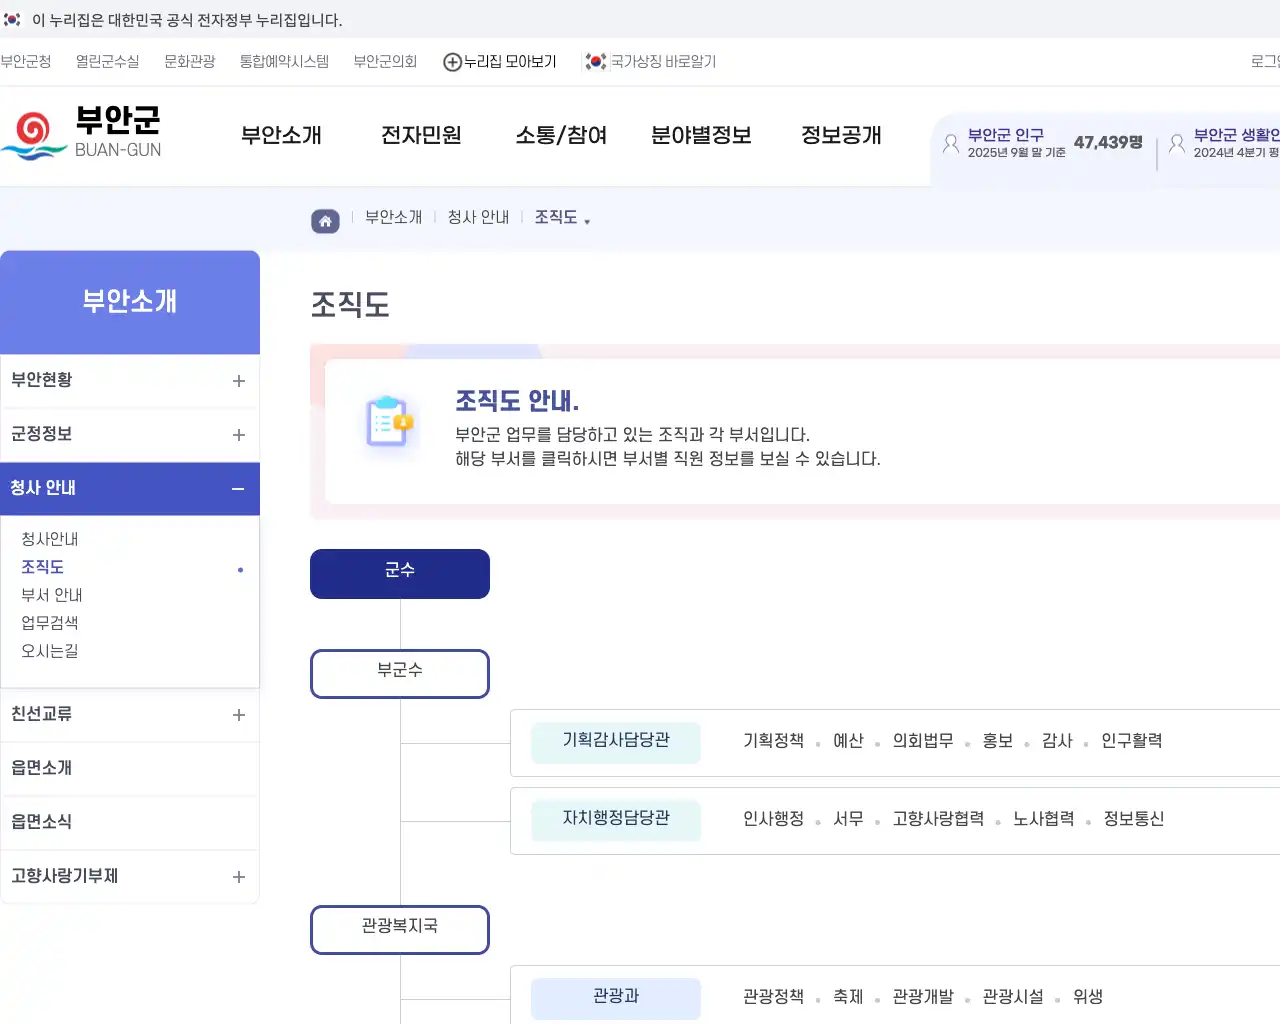Click 위생 team link
Viewport: 1280px width, 1024px height.
[x=1088, y=997]
